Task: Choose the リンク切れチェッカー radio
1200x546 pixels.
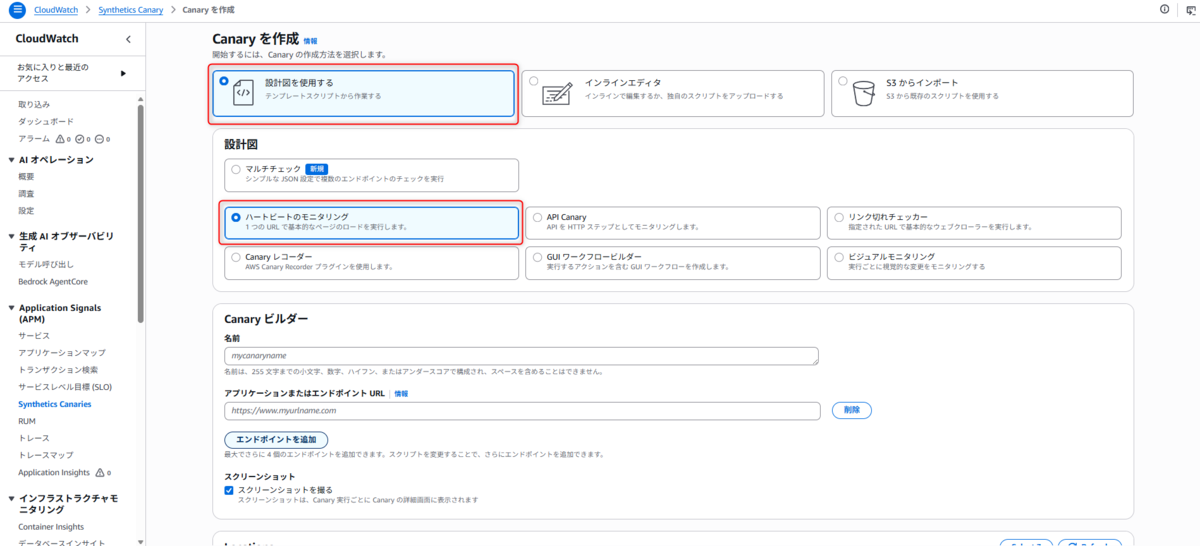Action: [838, 216]
